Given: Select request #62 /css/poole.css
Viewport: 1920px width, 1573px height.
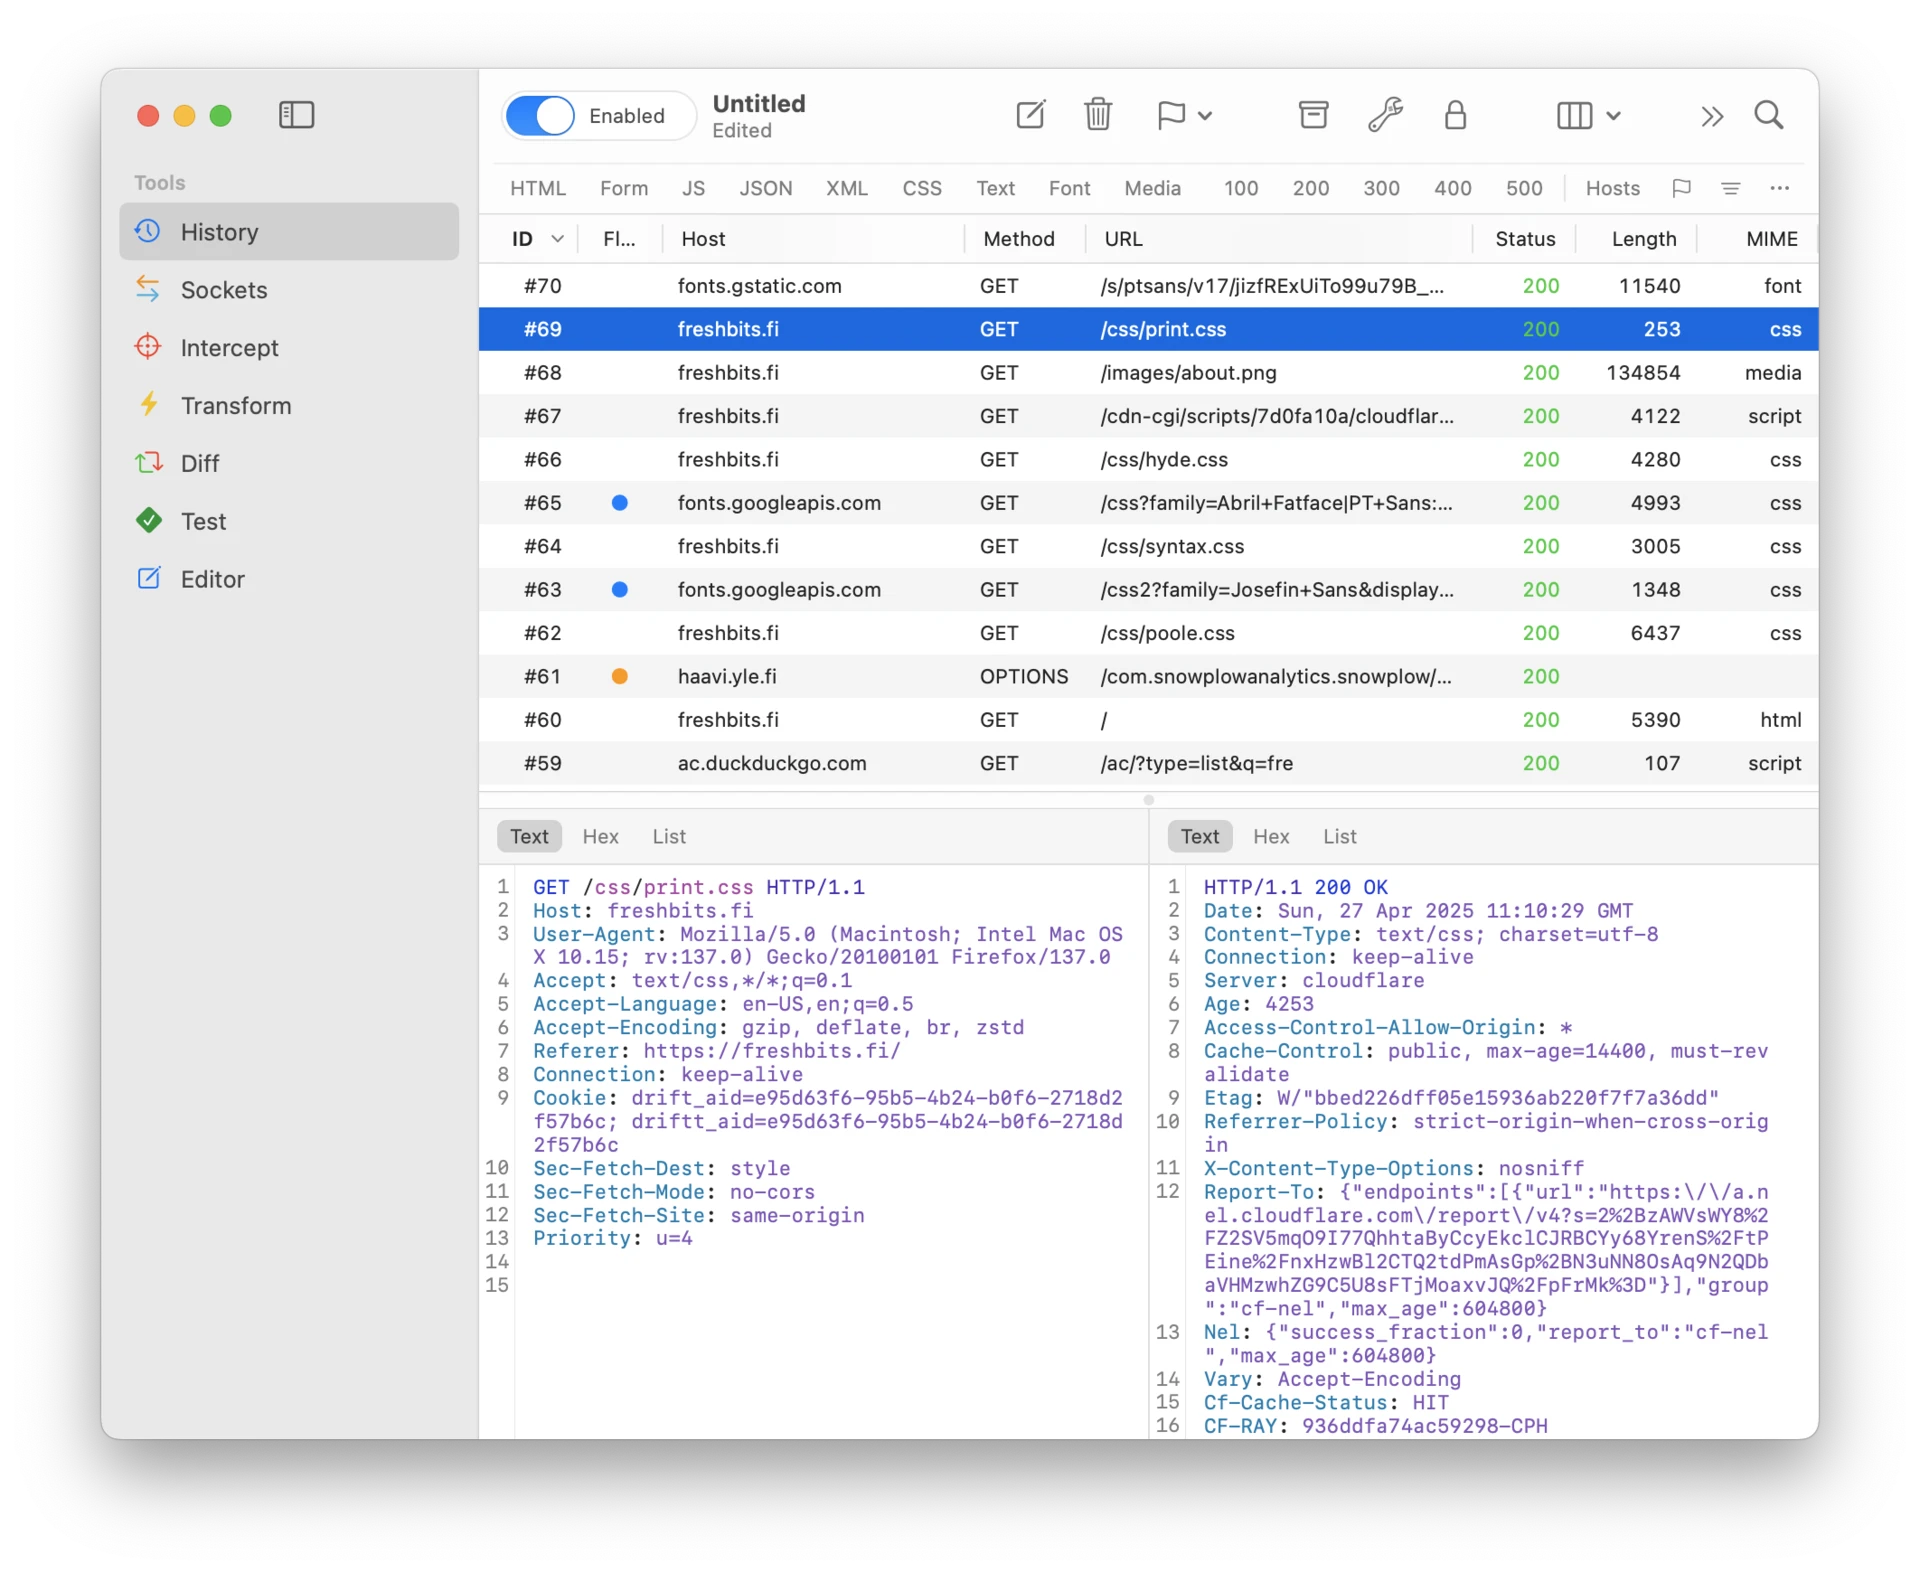Looking at the screenshot, I should 1148,634.
